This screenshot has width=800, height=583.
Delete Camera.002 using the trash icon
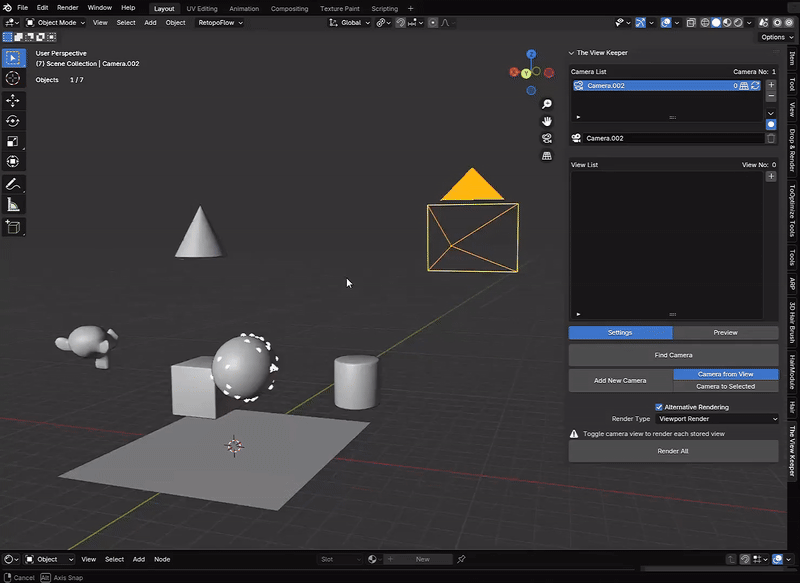point(771,138)
